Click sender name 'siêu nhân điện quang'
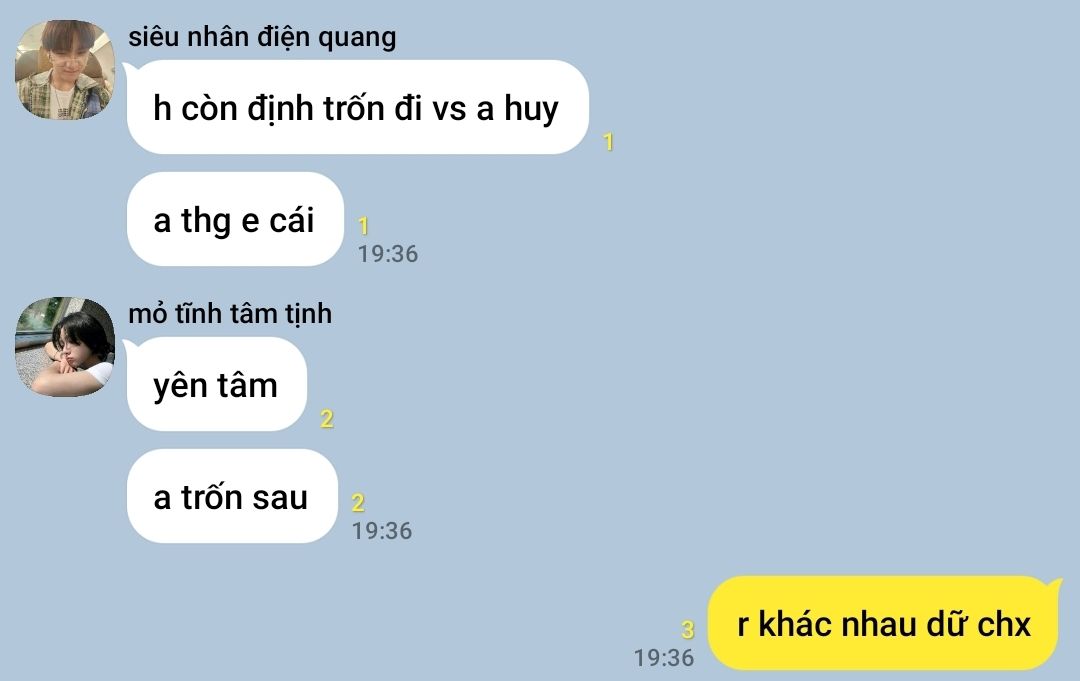Viewport: 1080px width, 681px height. point(262,37)
